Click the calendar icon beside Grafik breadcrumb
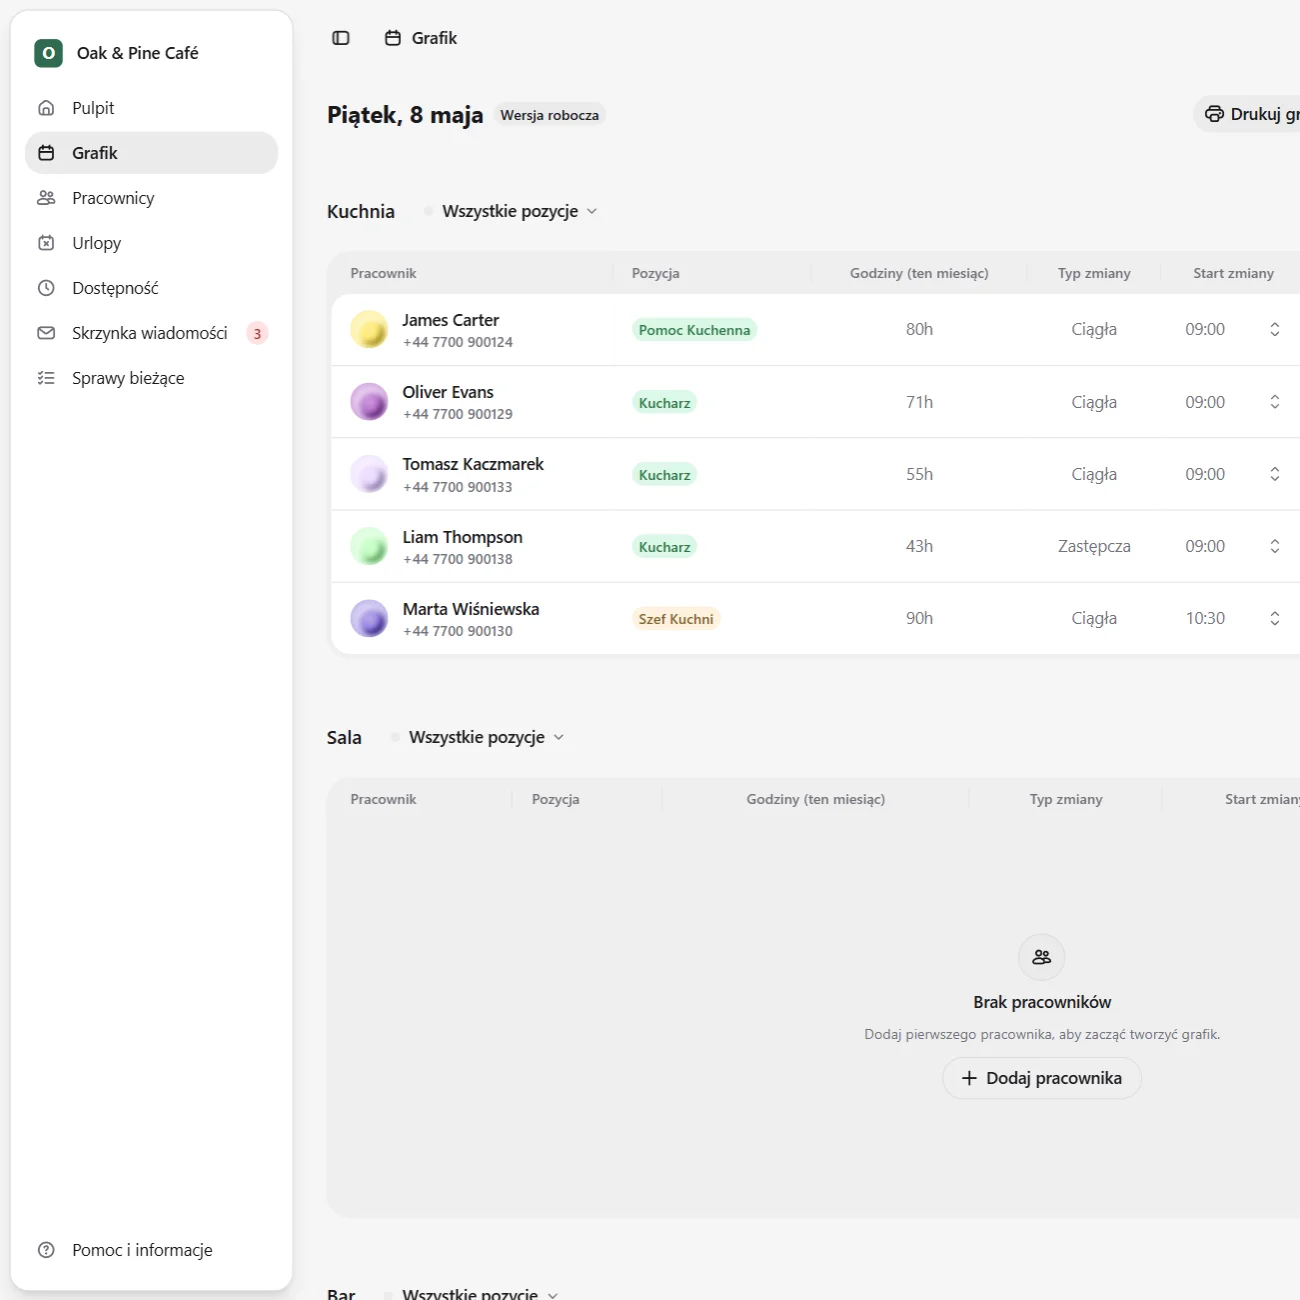The width and height of the screenshot is (1300, 1300). (x=393, y=38)
